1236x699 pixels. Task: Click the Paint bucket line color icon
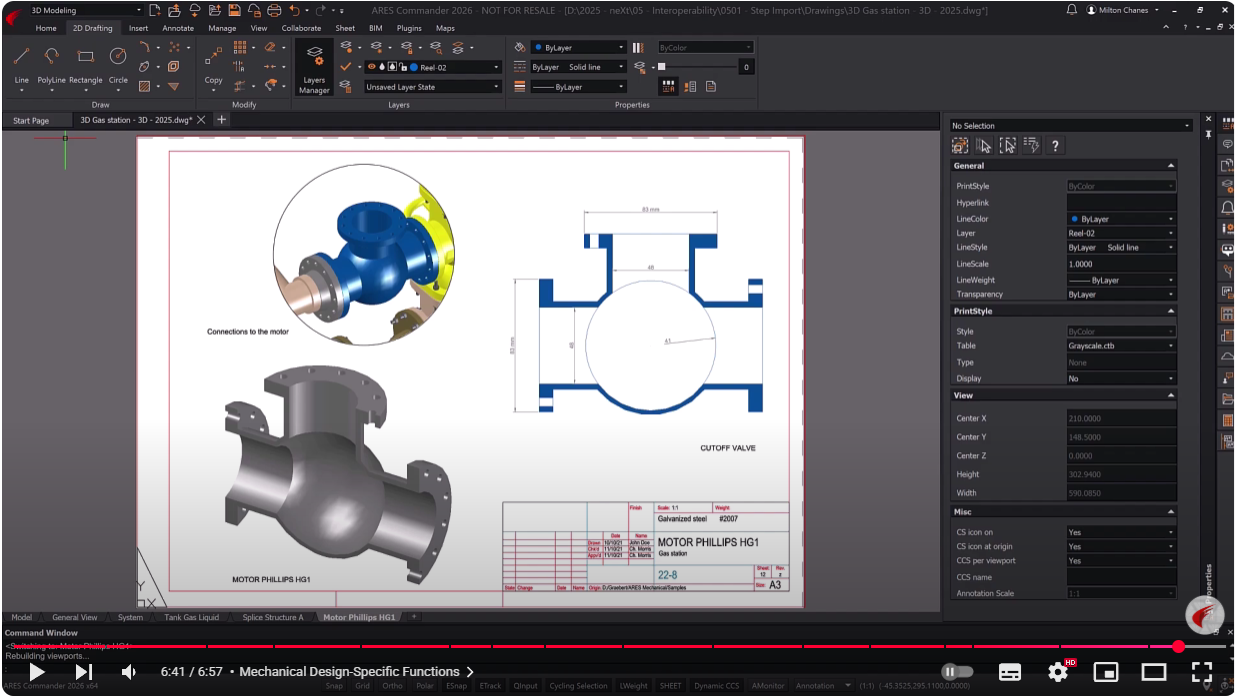(520, 47)
